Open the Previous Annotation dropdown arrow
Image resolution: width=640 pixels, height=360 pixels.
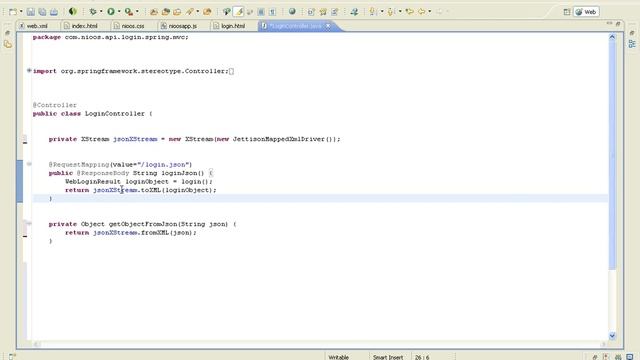click(400, 12)
